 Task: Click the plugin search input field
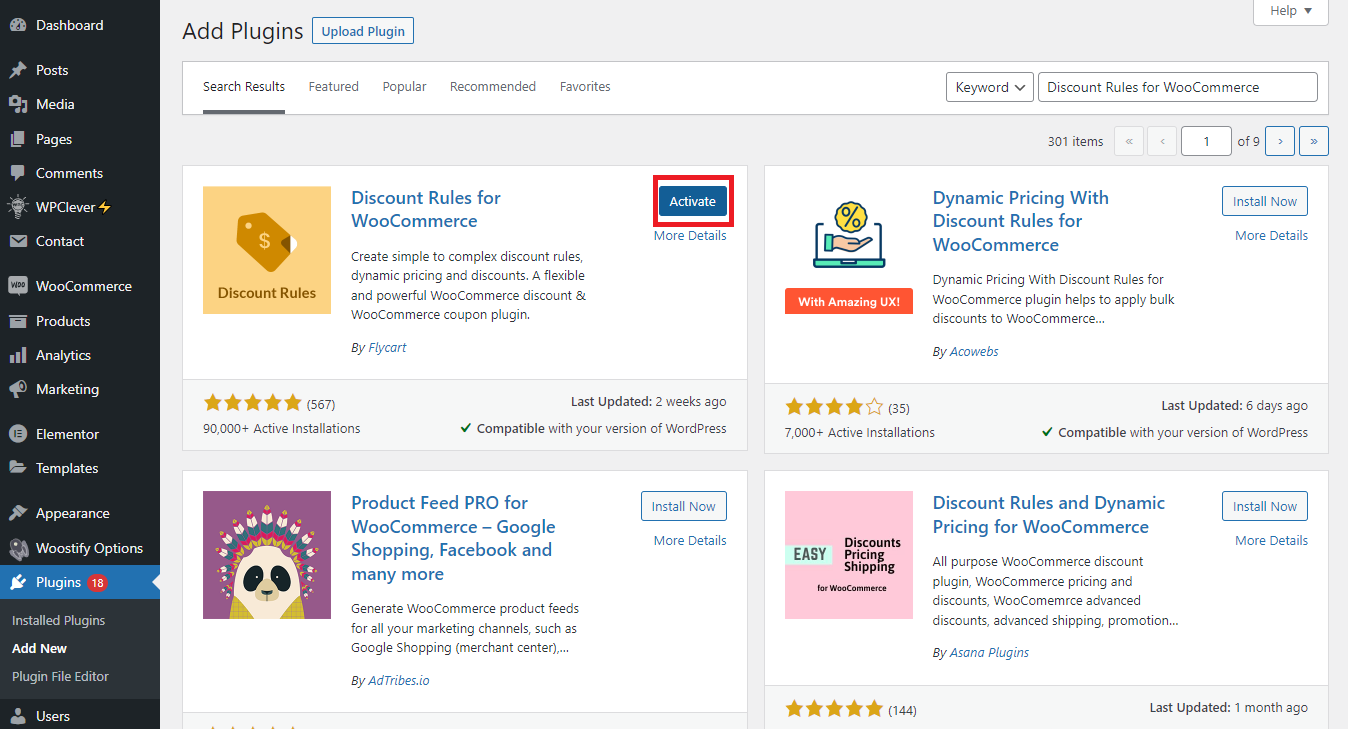(x=1178, y=87)
